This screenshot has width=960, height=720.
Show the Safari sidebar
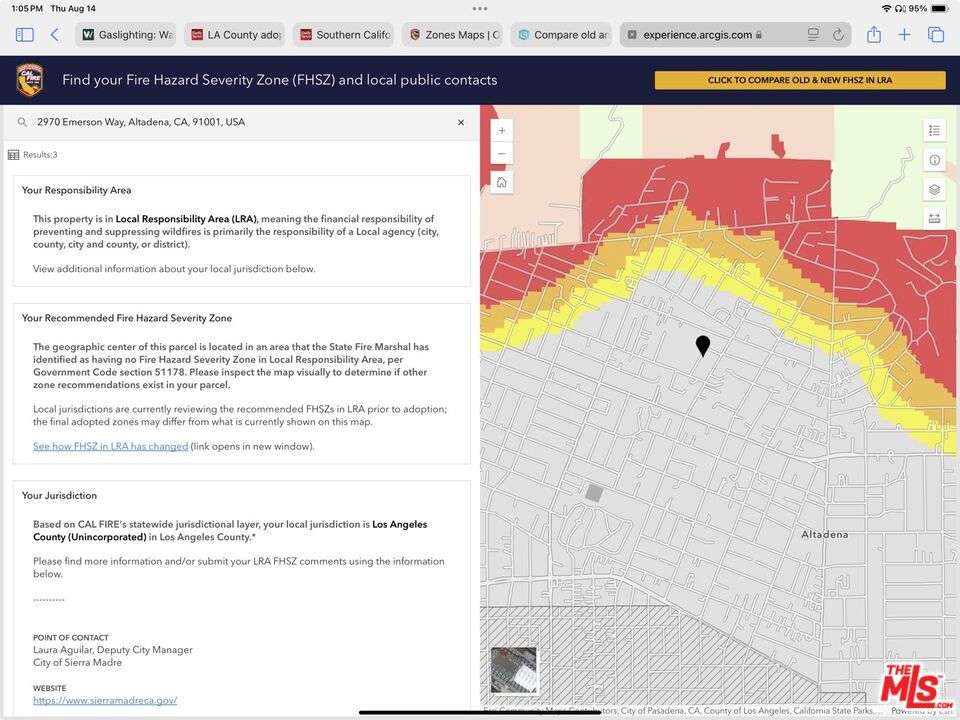click(x=25, y=35)
